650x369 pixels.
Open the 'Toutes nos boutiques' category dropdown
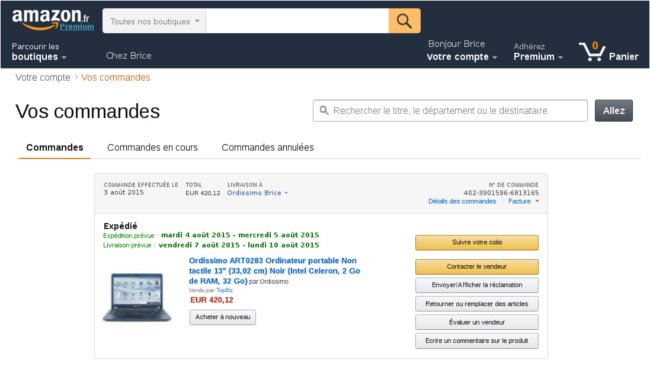coord(154,21)
